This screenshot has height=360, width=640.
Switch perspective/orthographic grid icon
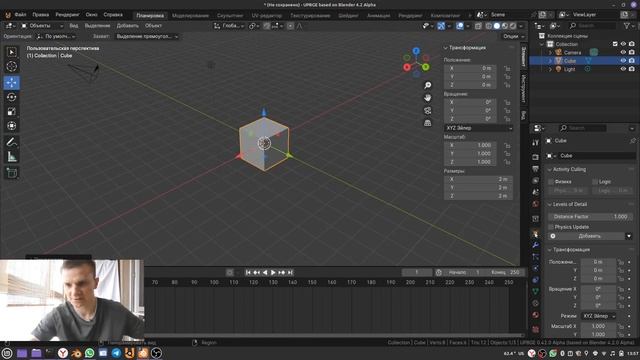click(x=427, y=123)
